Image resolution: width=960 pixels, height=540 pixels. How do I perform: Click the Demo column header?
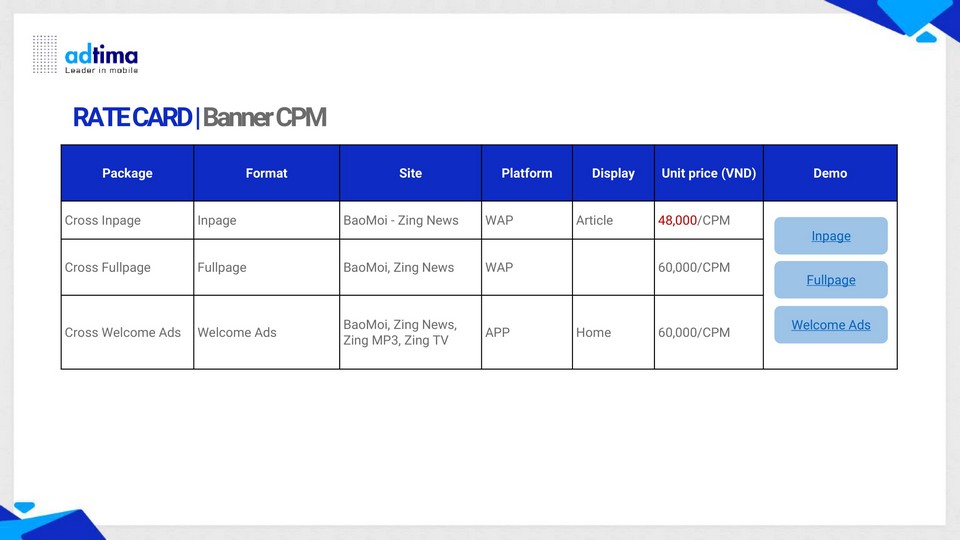tap(830, 173)
